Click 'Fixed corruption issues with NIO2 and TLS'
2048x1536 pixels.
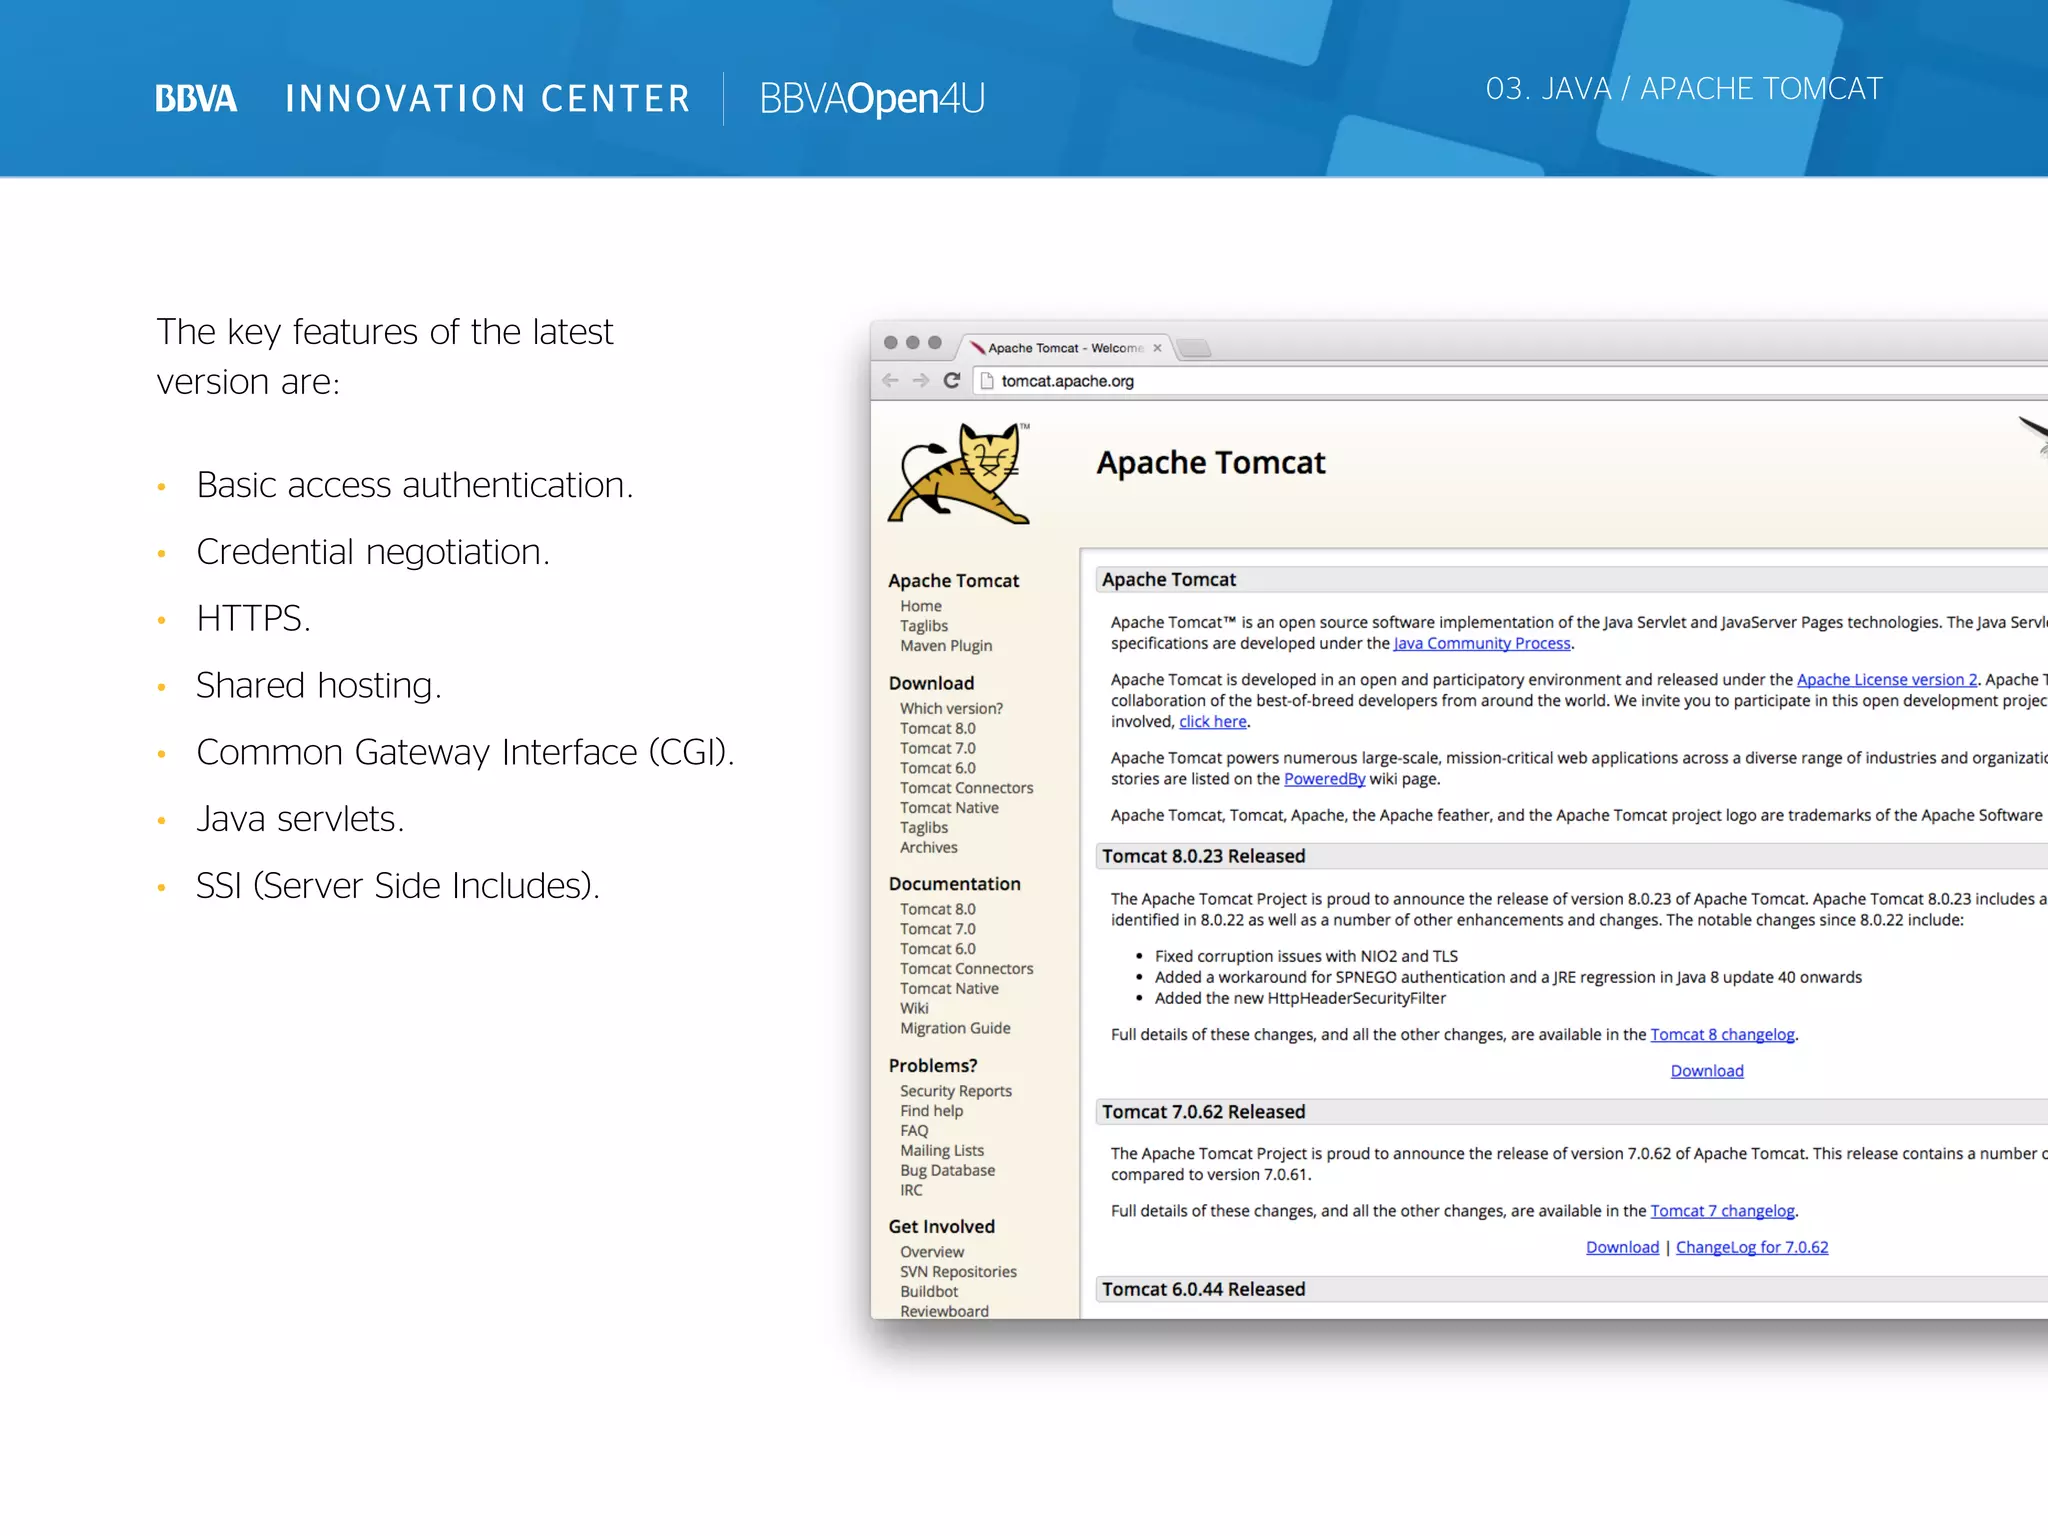[1306, 957]
